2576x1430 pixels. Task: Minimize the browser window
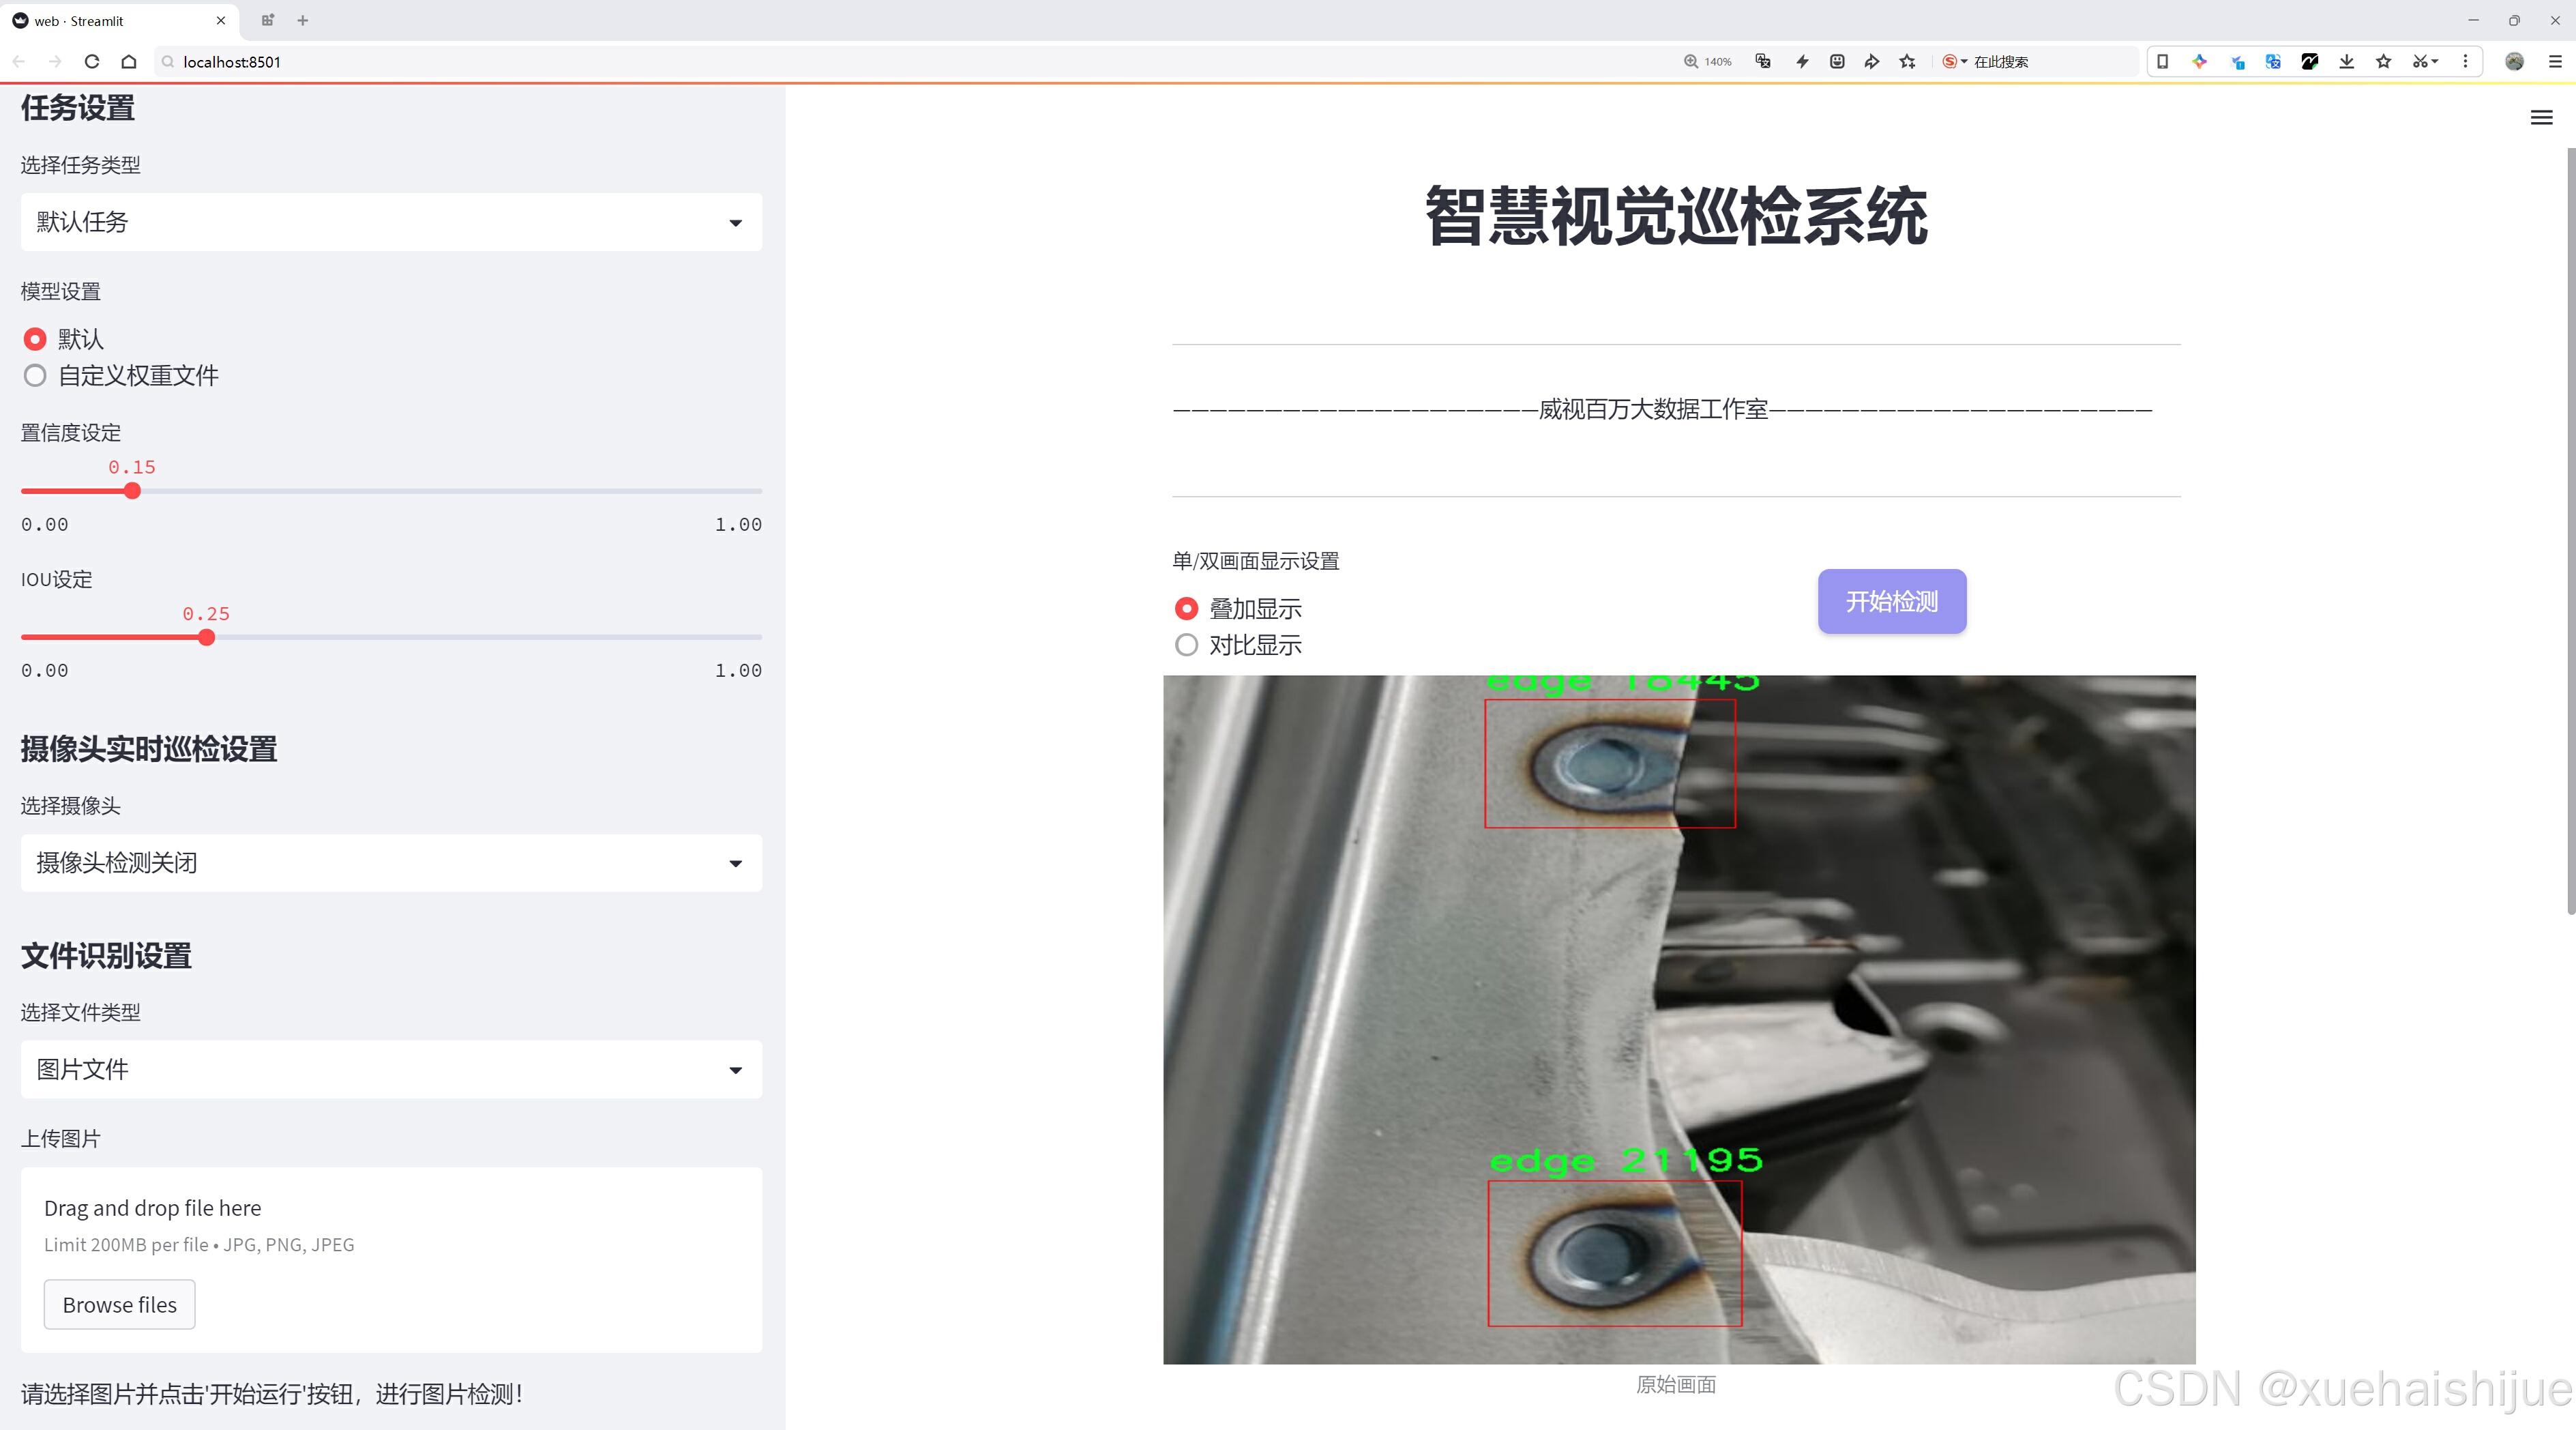click(x=2473, y=20)
